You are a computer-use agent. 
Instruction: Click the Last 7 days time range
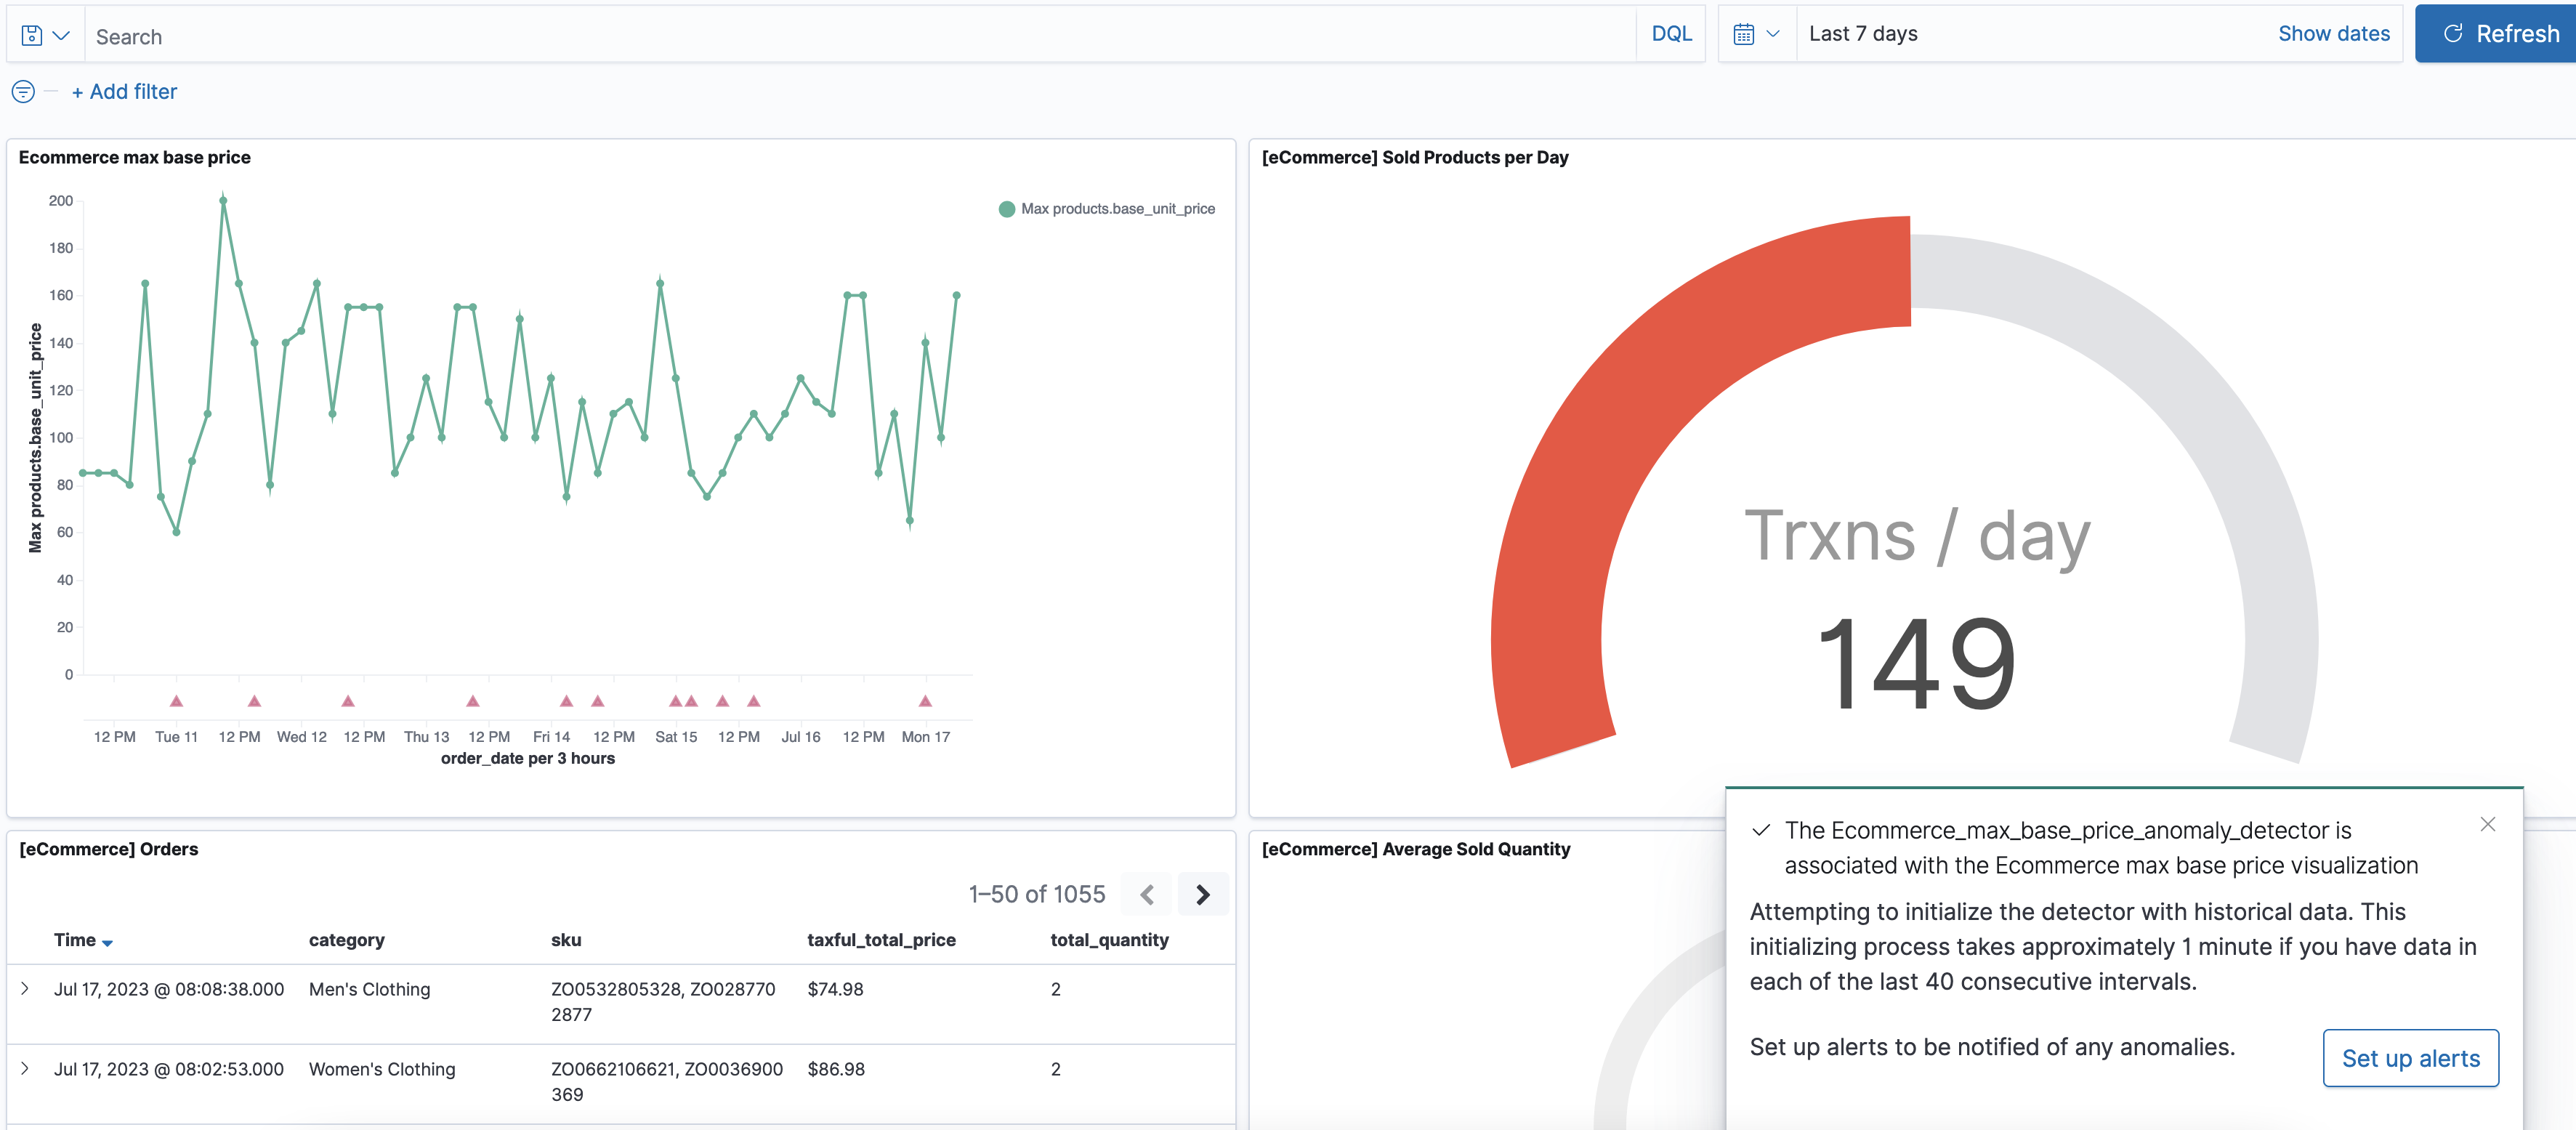click(1862, 34)
